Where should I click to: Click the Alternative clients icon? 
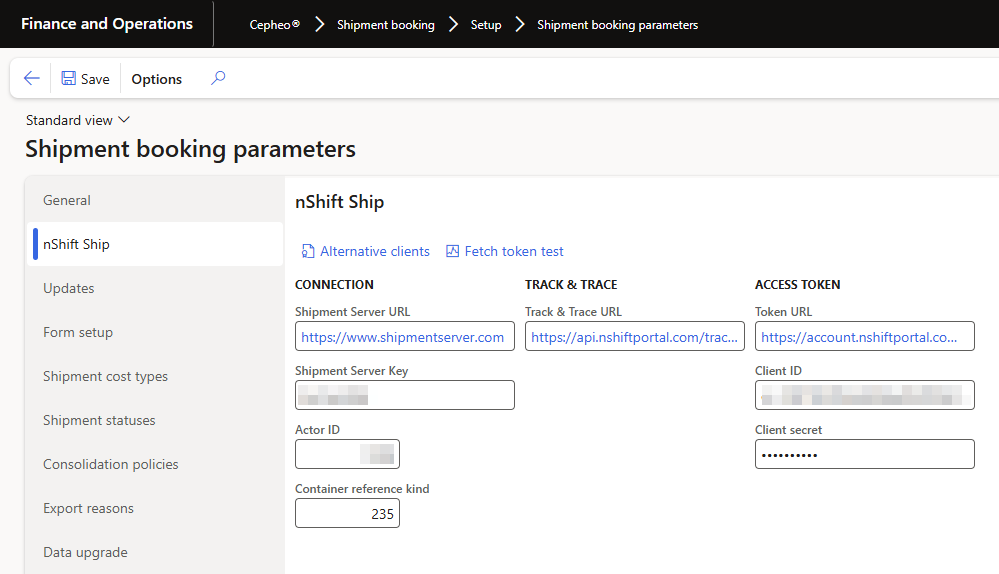[x=308, y=252]
